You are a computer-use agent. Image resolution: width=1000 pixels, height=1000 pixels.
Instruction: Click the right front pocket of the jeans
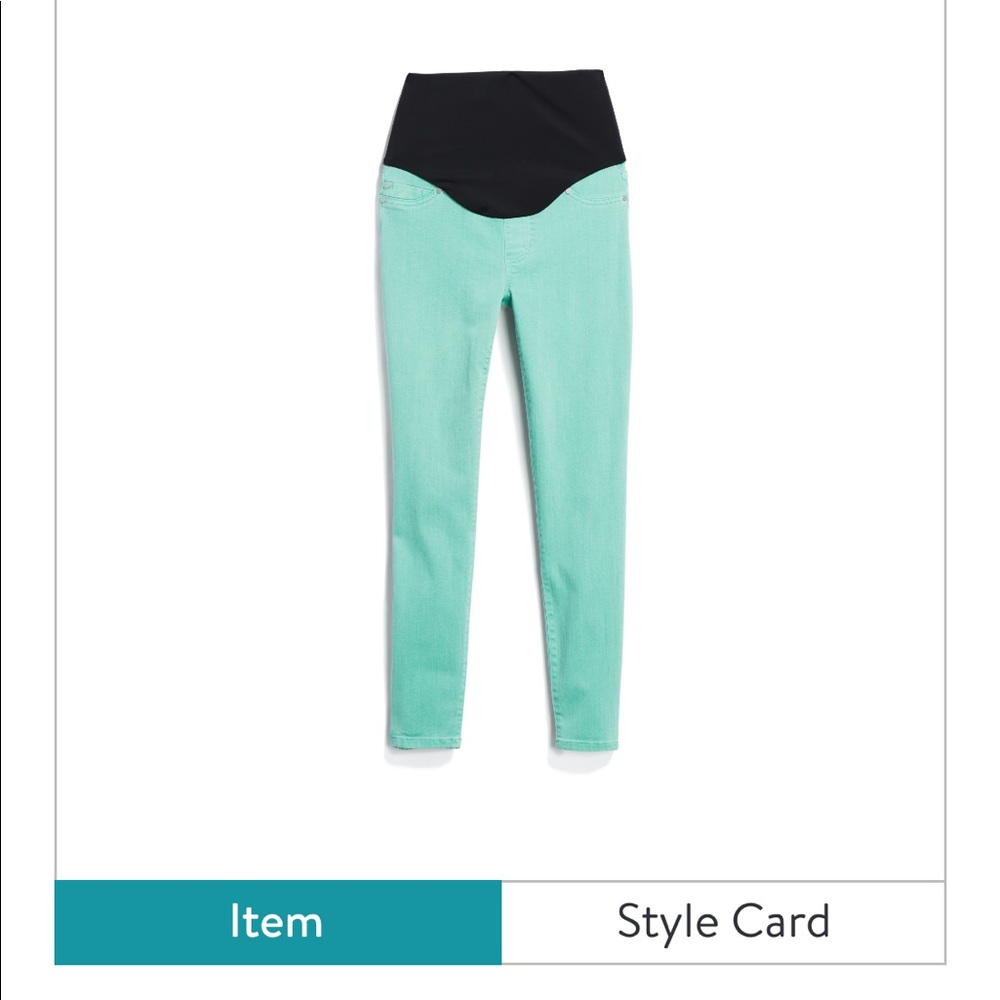tap(596, 195)
